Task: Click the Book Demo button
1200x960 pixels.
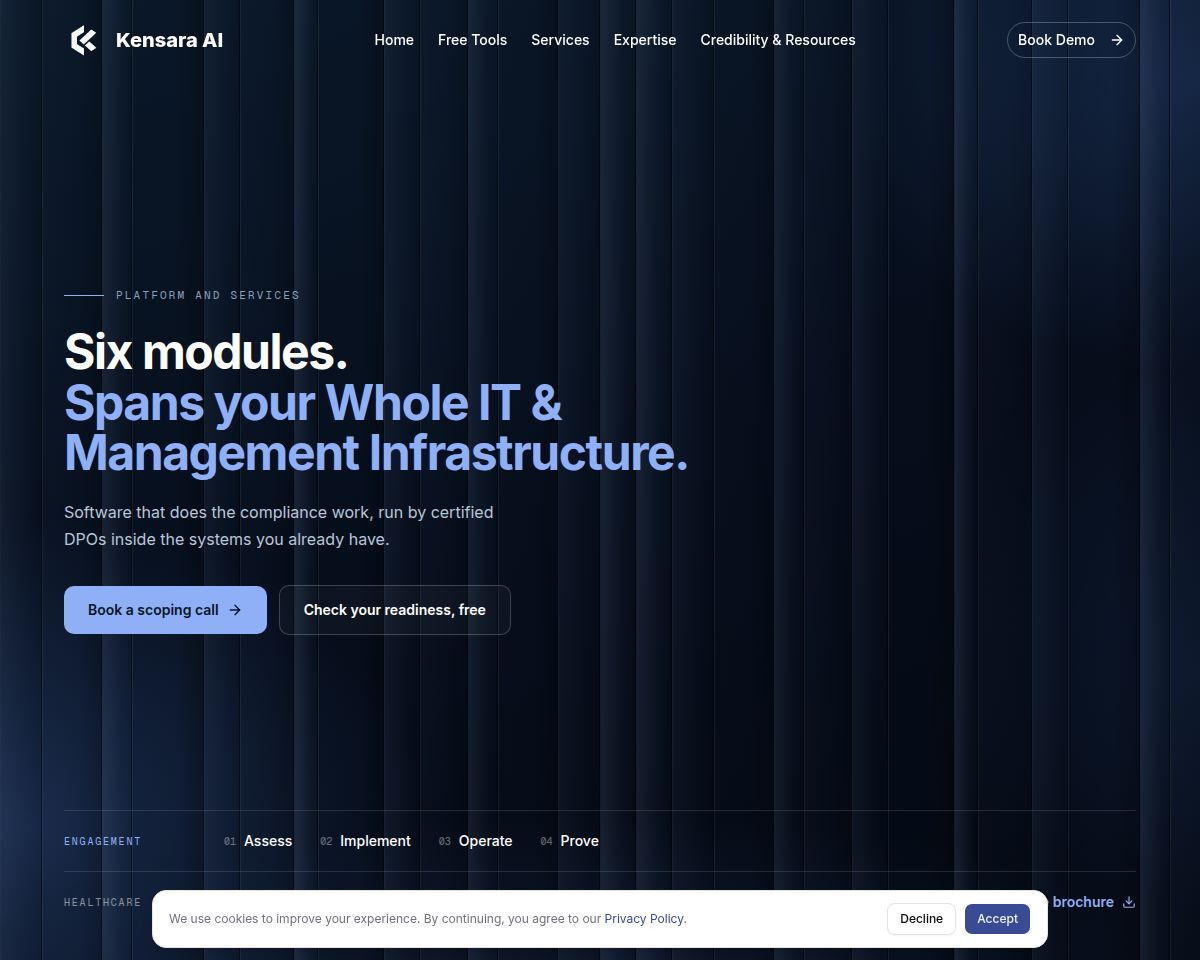Action: (x=1071, y=40)
